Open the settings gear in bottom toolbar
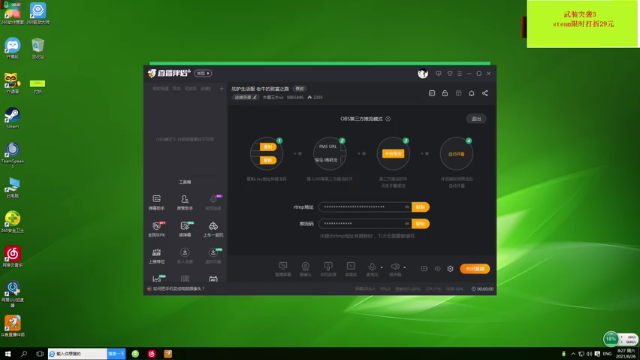Viewport: 640px width, 360px height. [450, 269]
